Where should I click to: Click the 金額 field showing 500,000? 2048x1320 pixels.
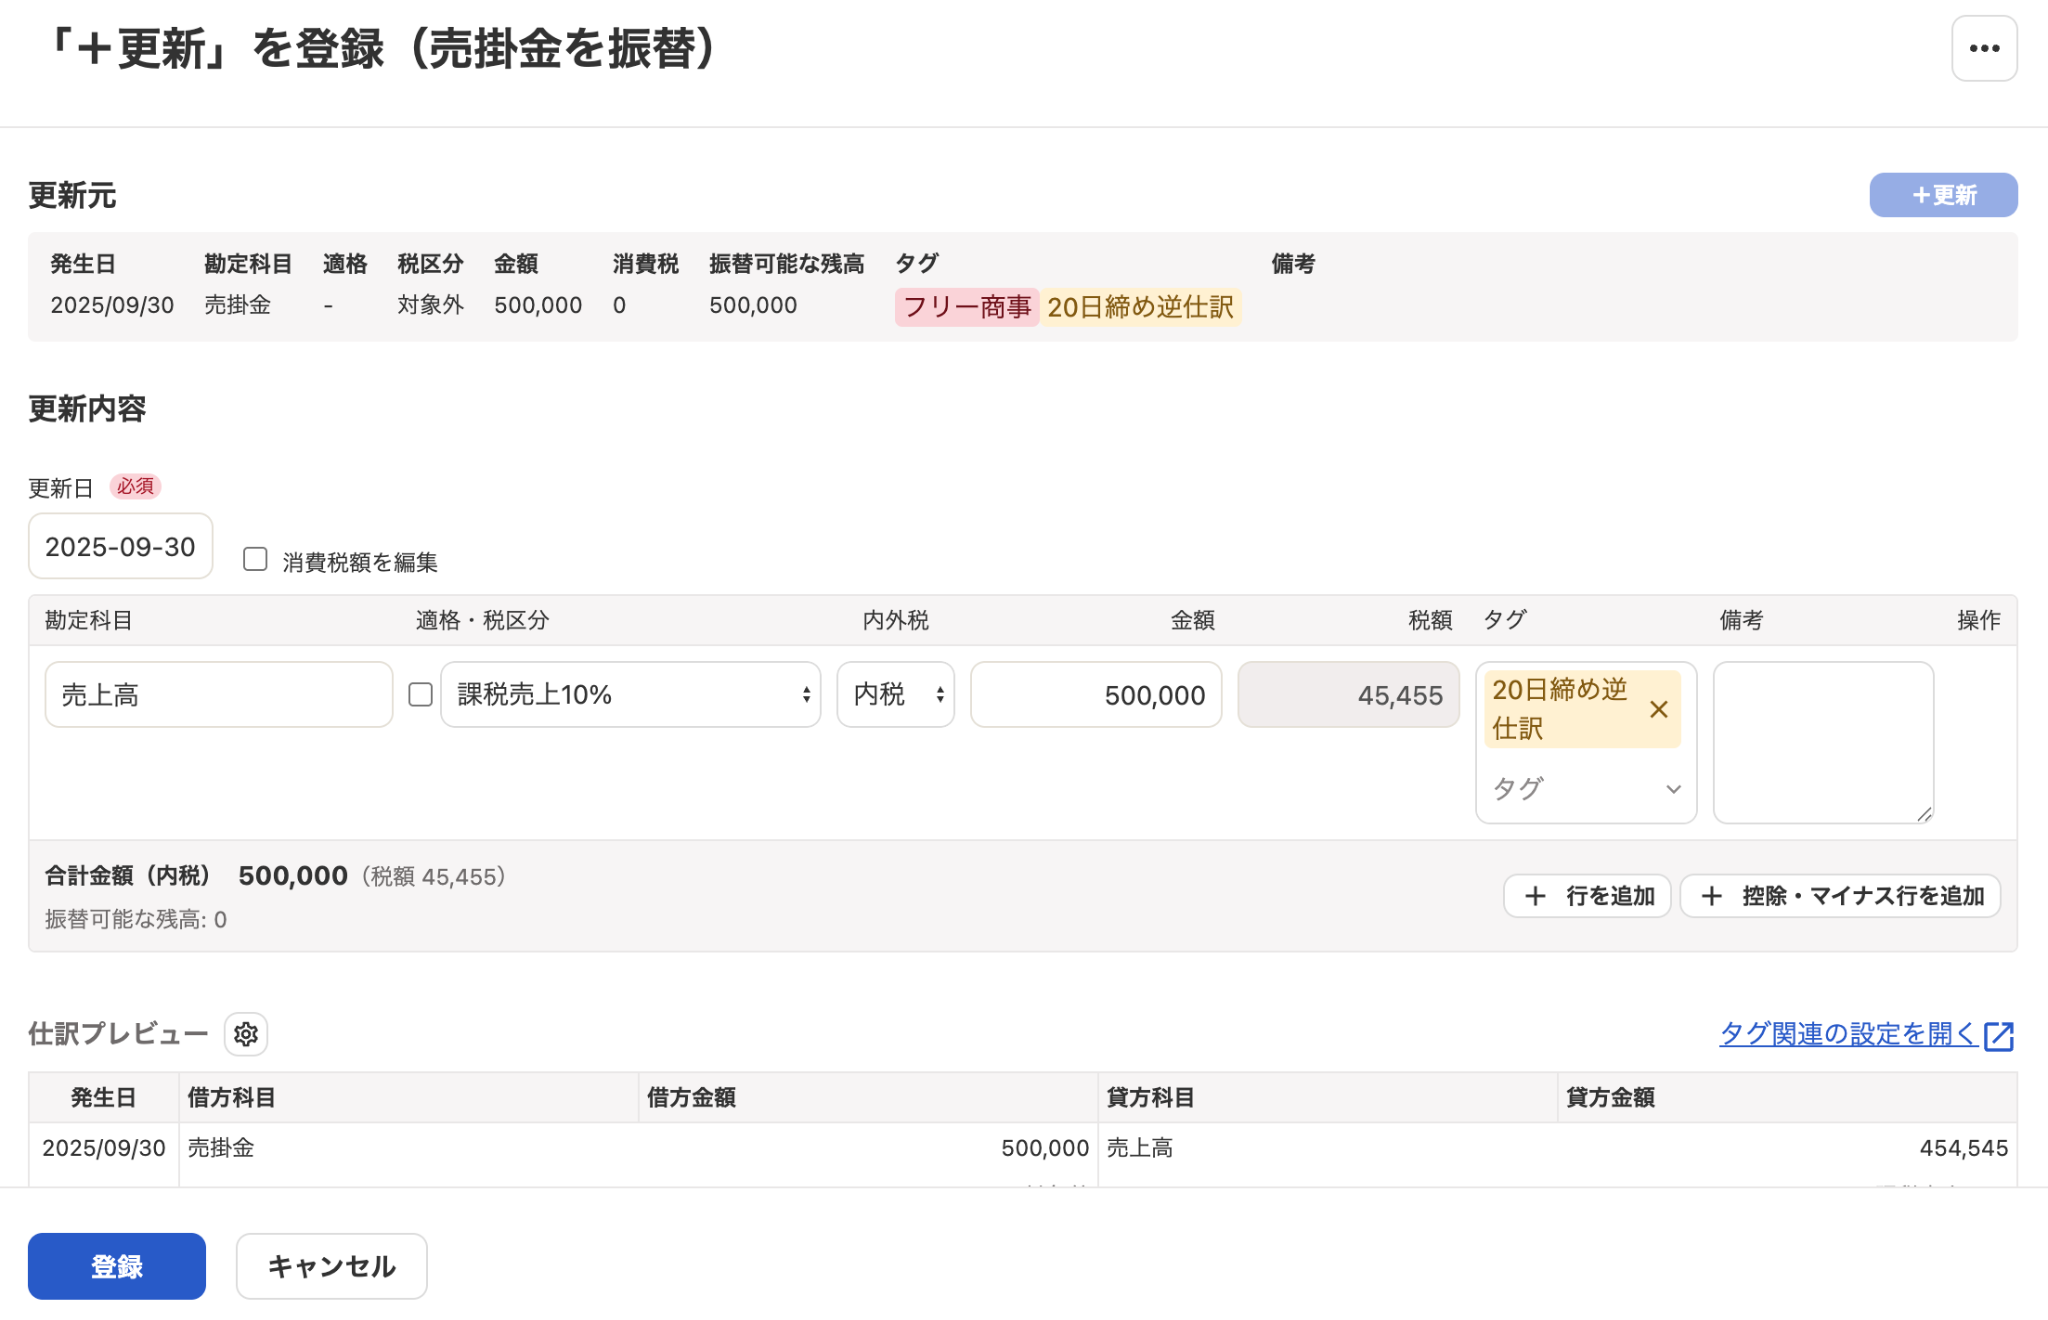click(x=1096, y=694)
